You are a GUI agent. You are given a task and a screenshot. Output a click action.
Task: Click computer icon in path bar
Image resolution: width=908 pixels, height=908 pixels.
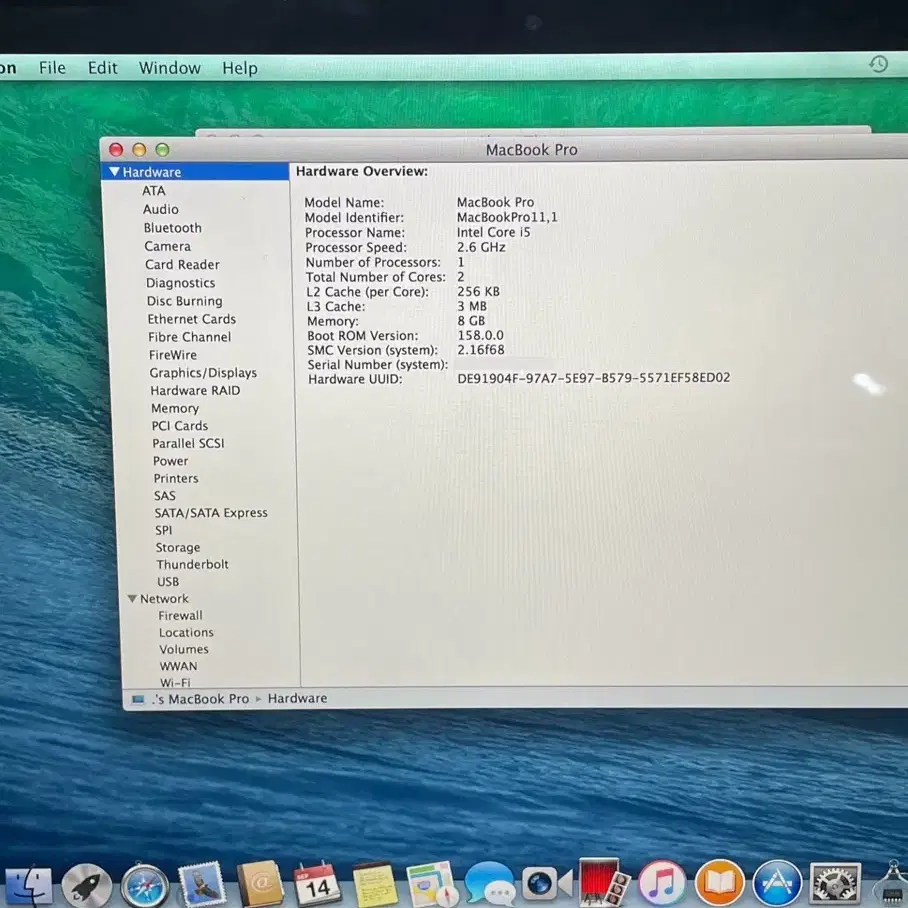click(138, 700)
